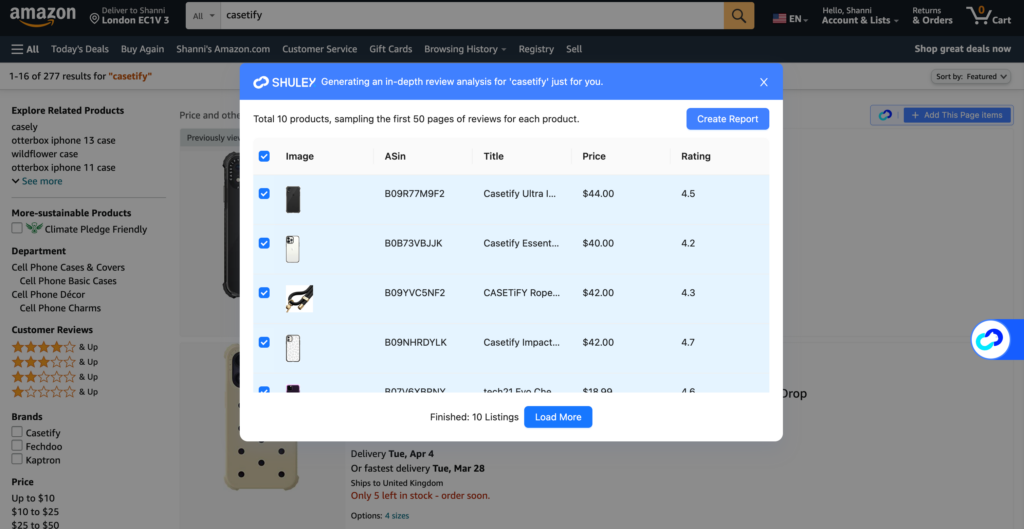The image size is (1024, 529).
Task: Filter by 4 stars & Up
Action: pos(55,347)
